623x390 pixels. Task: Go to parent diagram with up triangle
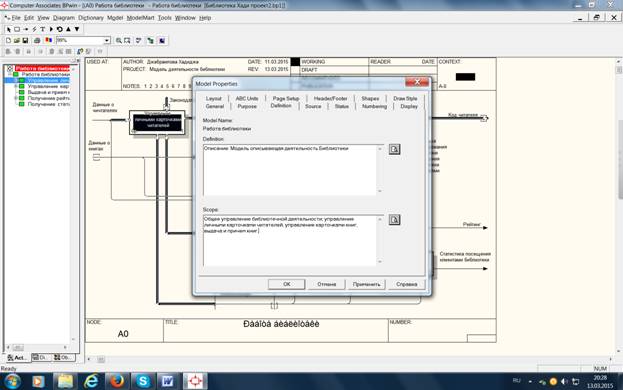(x=68, y=29)
